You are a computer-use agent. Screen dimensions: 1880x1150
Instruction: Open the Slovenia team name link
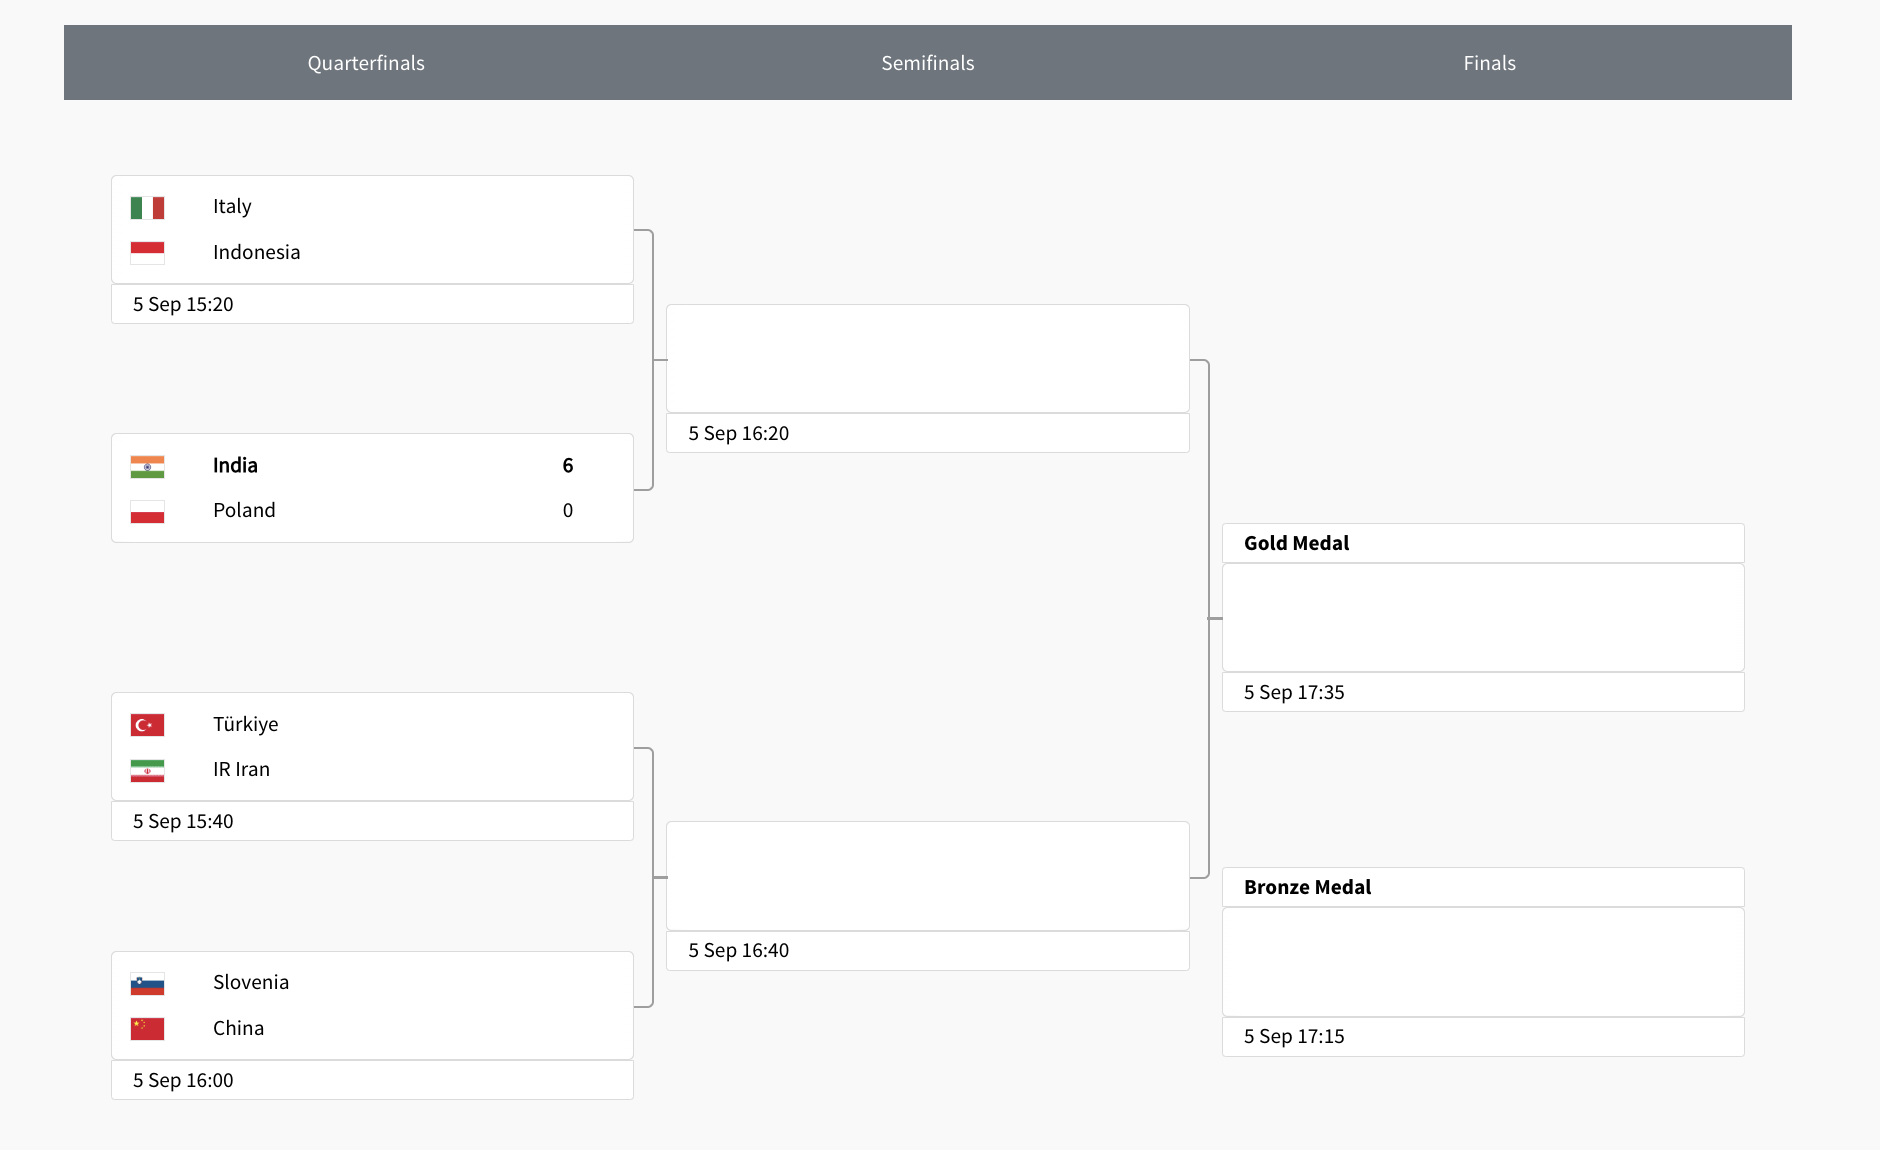point(251,982)
